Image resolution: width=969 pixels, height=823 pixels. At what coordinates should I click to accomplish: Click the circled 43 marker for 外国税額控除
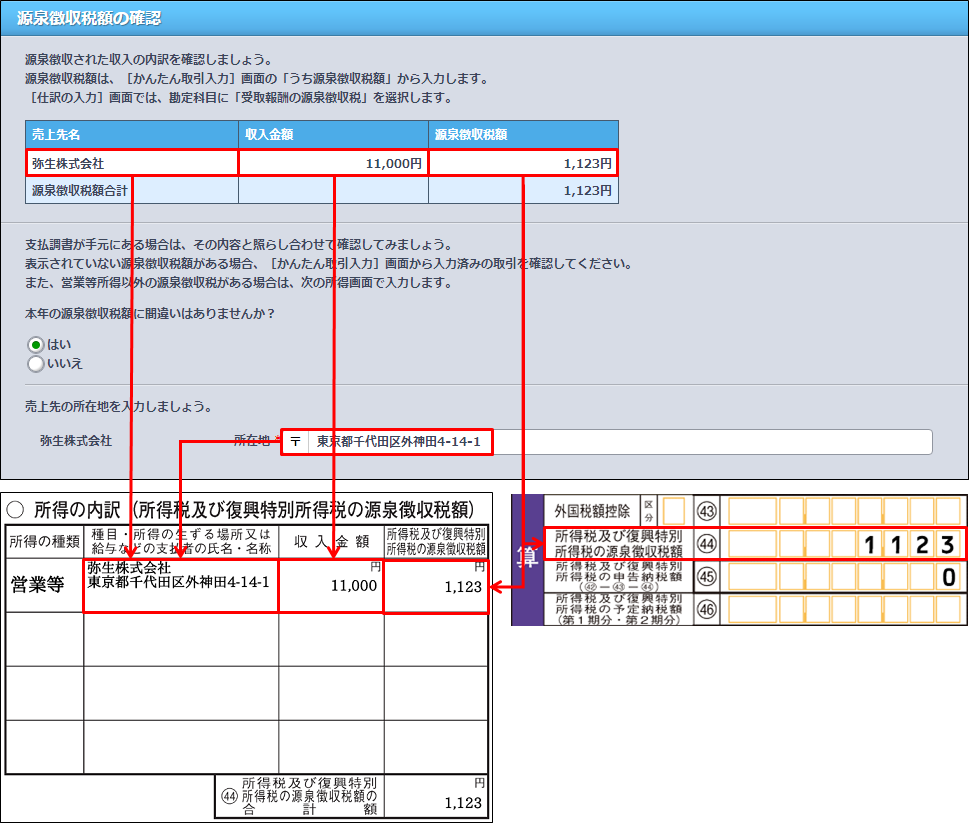(708, 511)
